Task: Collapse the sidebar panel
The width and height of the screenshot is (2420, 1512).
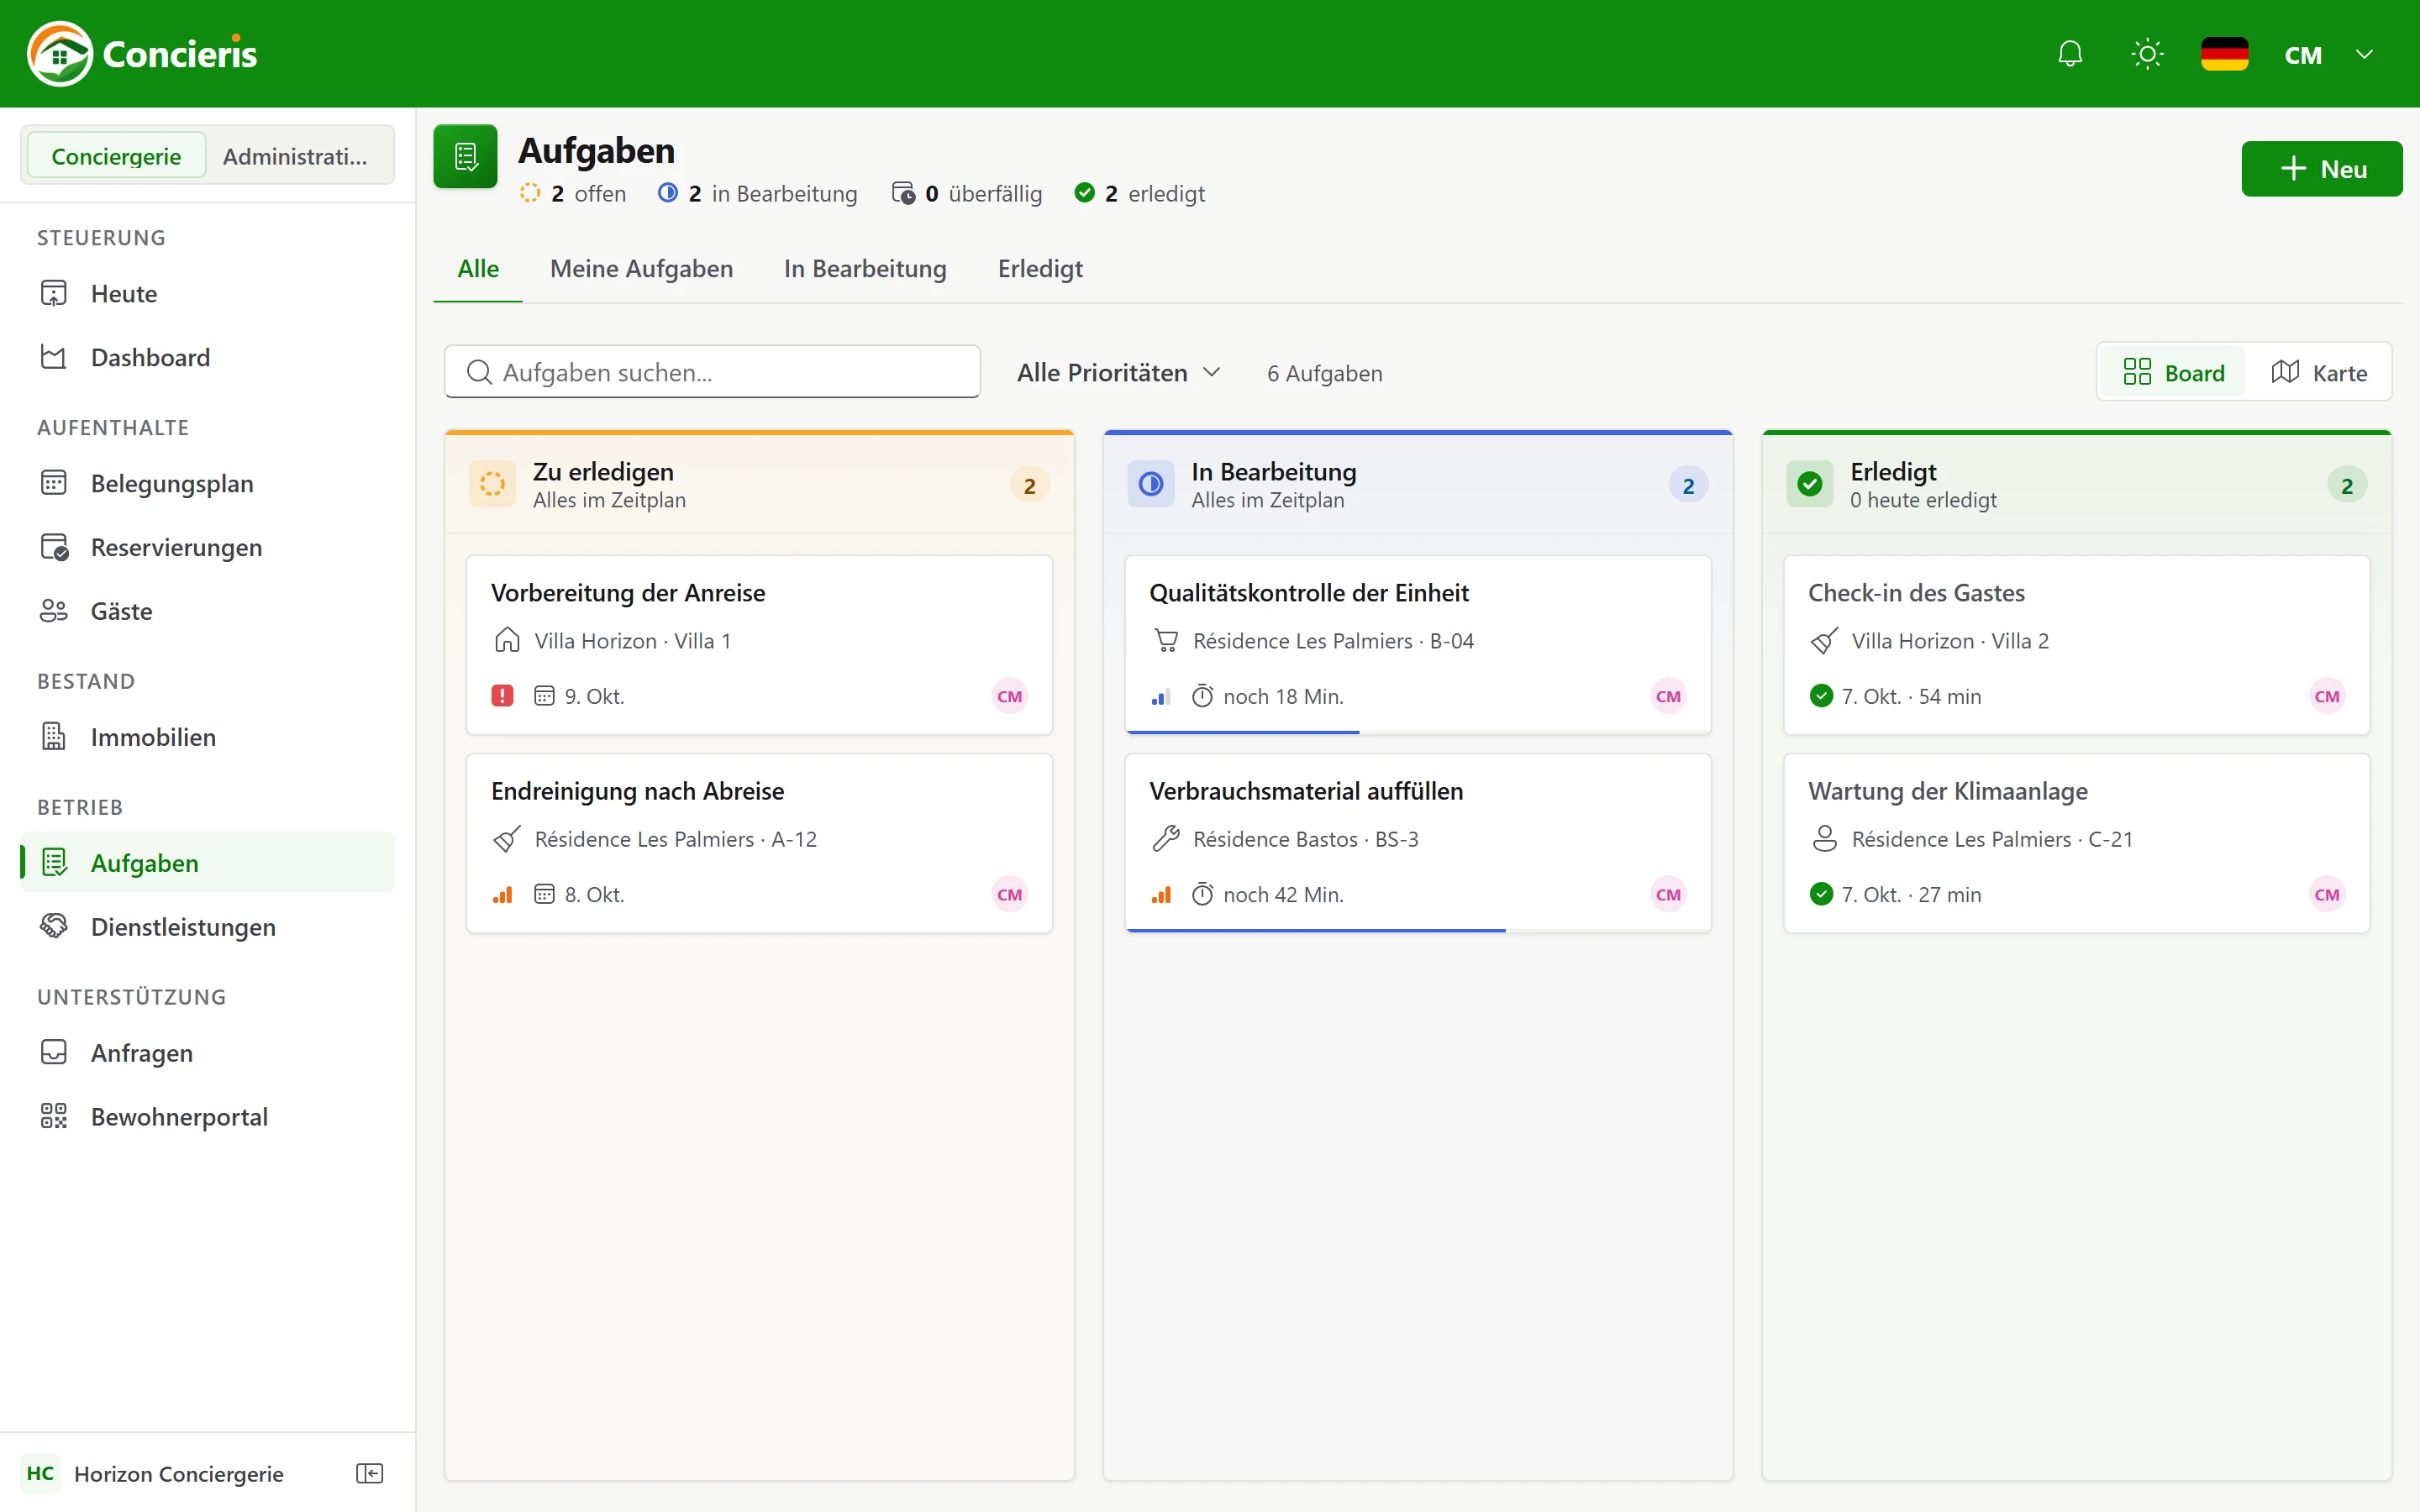Action: pyautogui.click(x=370, y=1473)
